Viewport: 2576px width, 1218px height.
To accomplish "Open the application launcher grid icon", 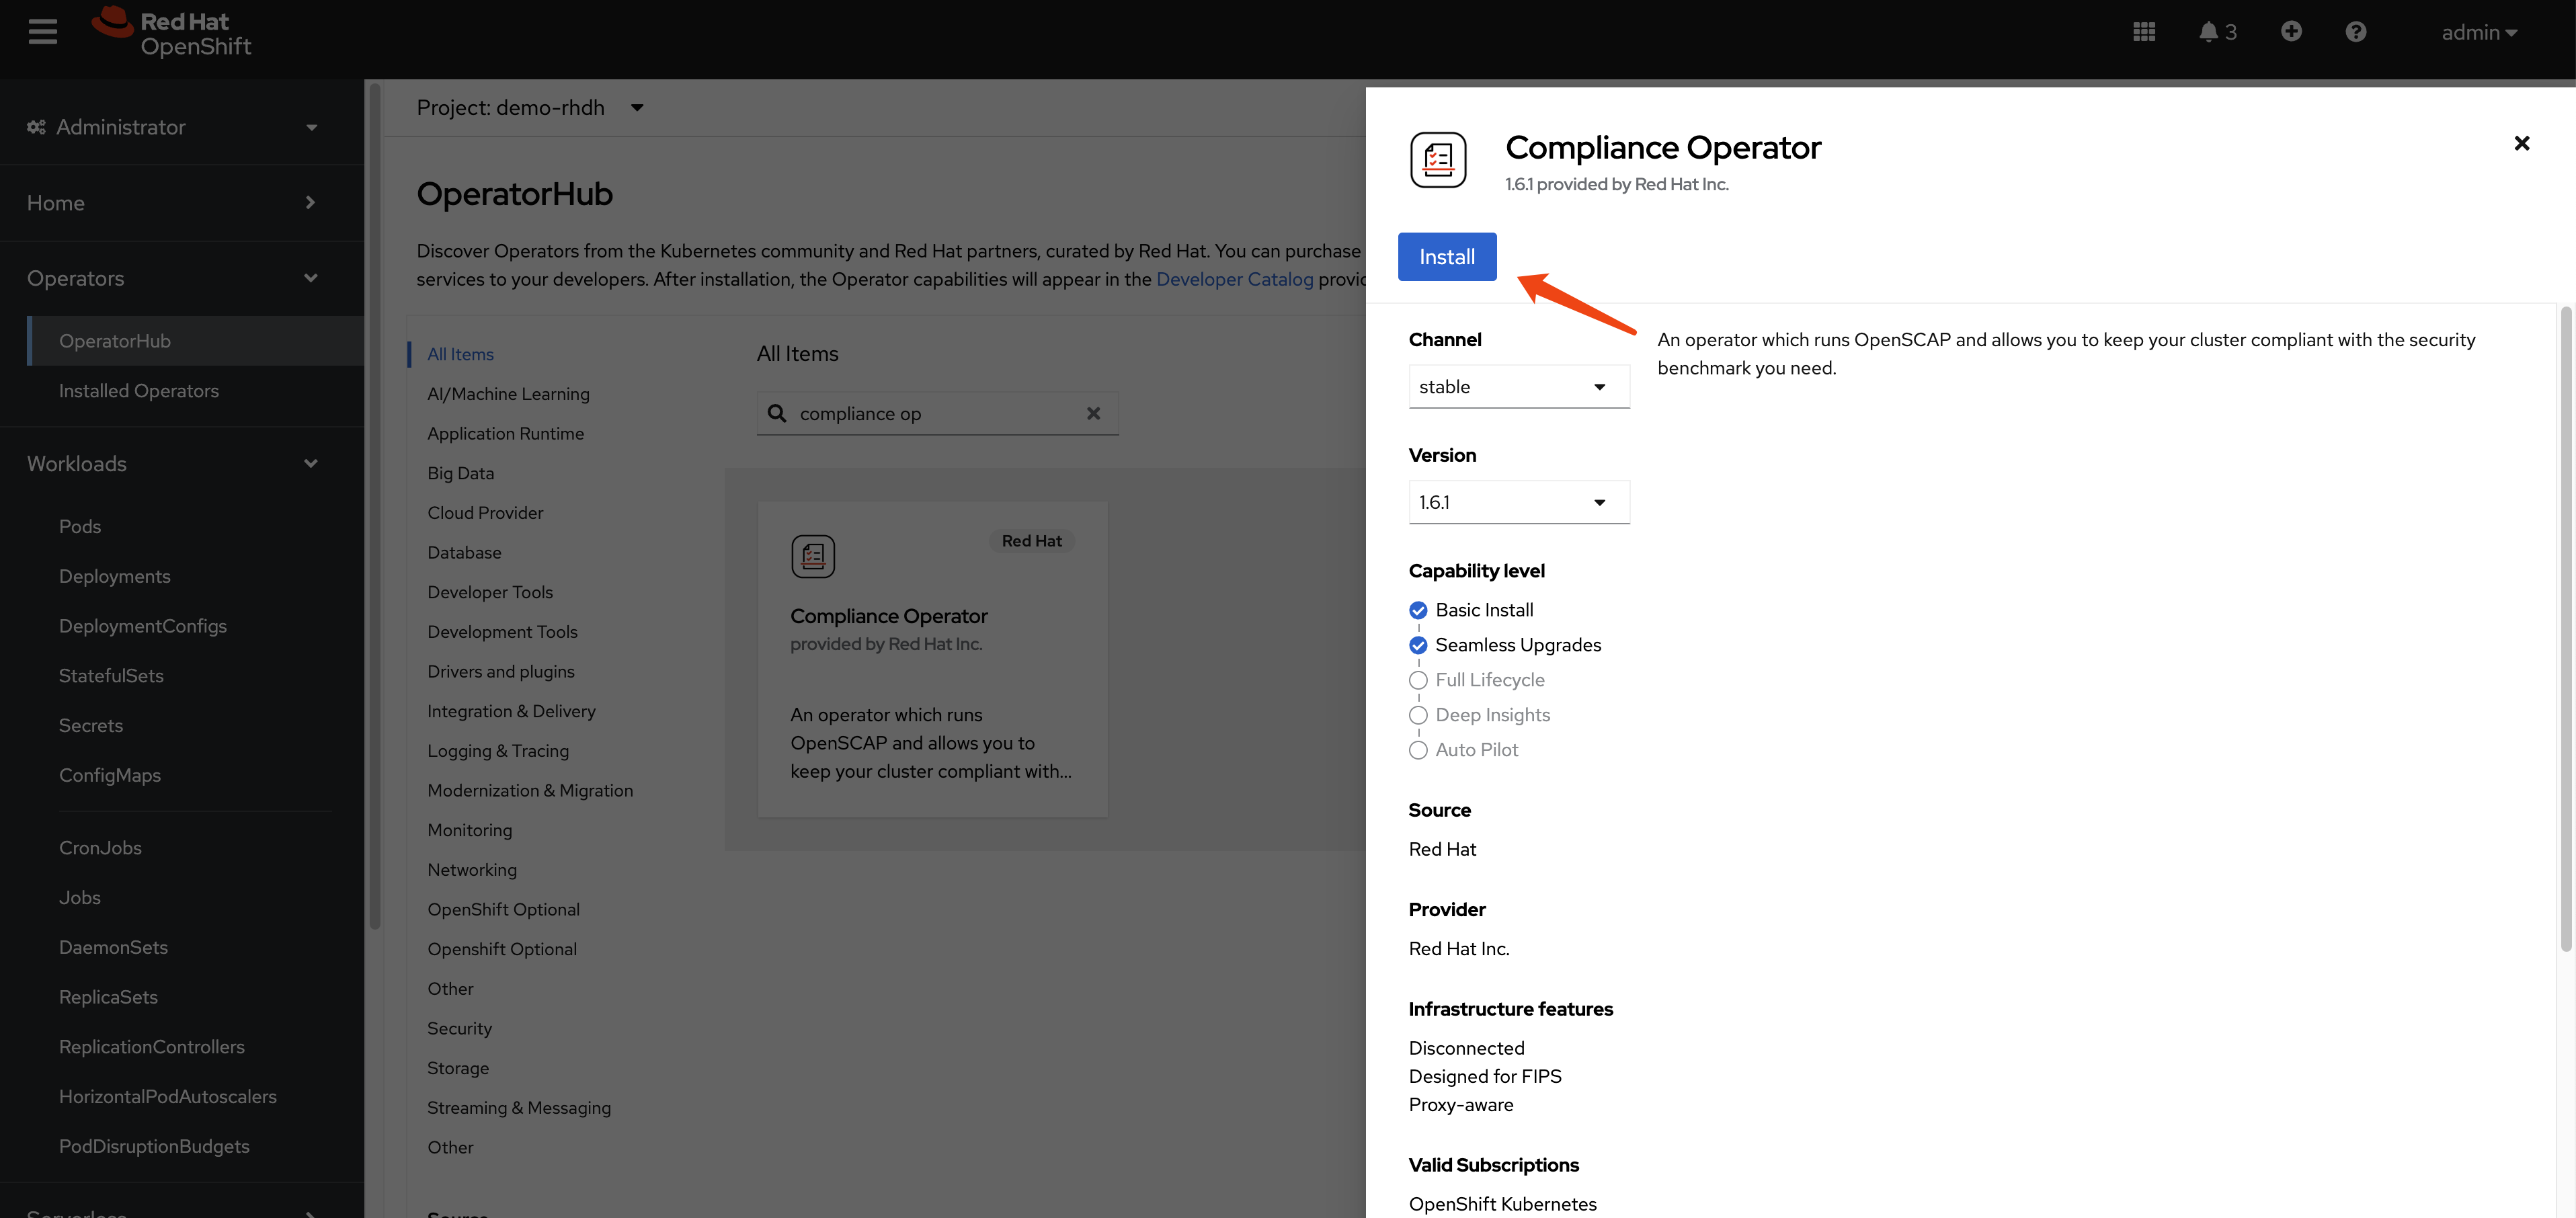I will [x=2143, y=32].
